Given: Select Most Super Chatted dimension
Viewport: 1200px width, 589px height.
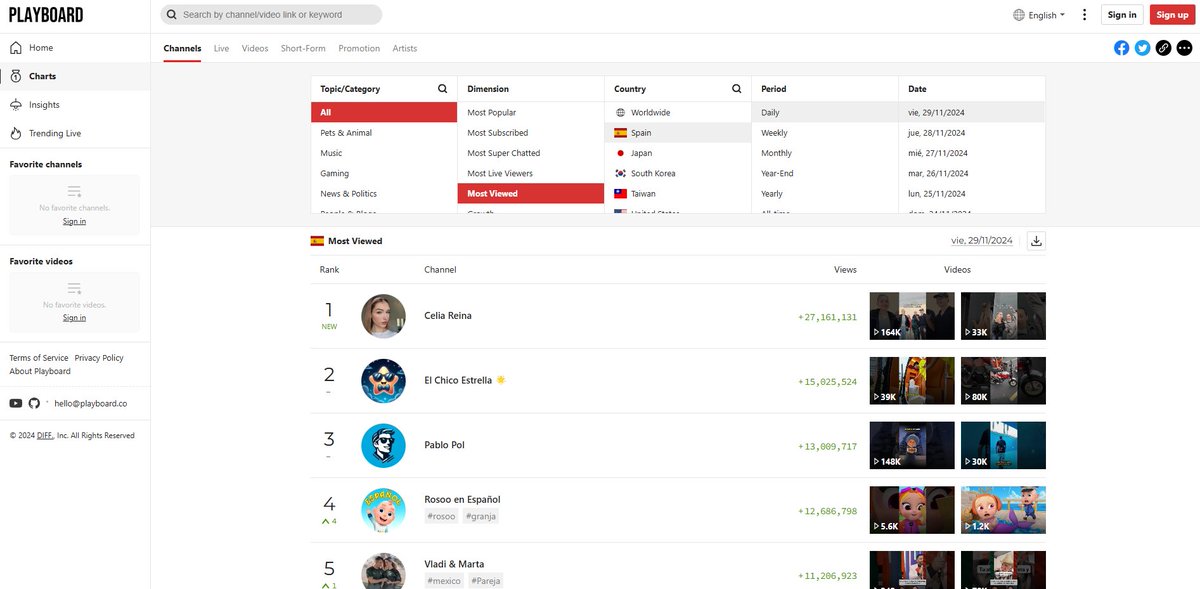Looking at the screenshot, I should click(531, 153).
